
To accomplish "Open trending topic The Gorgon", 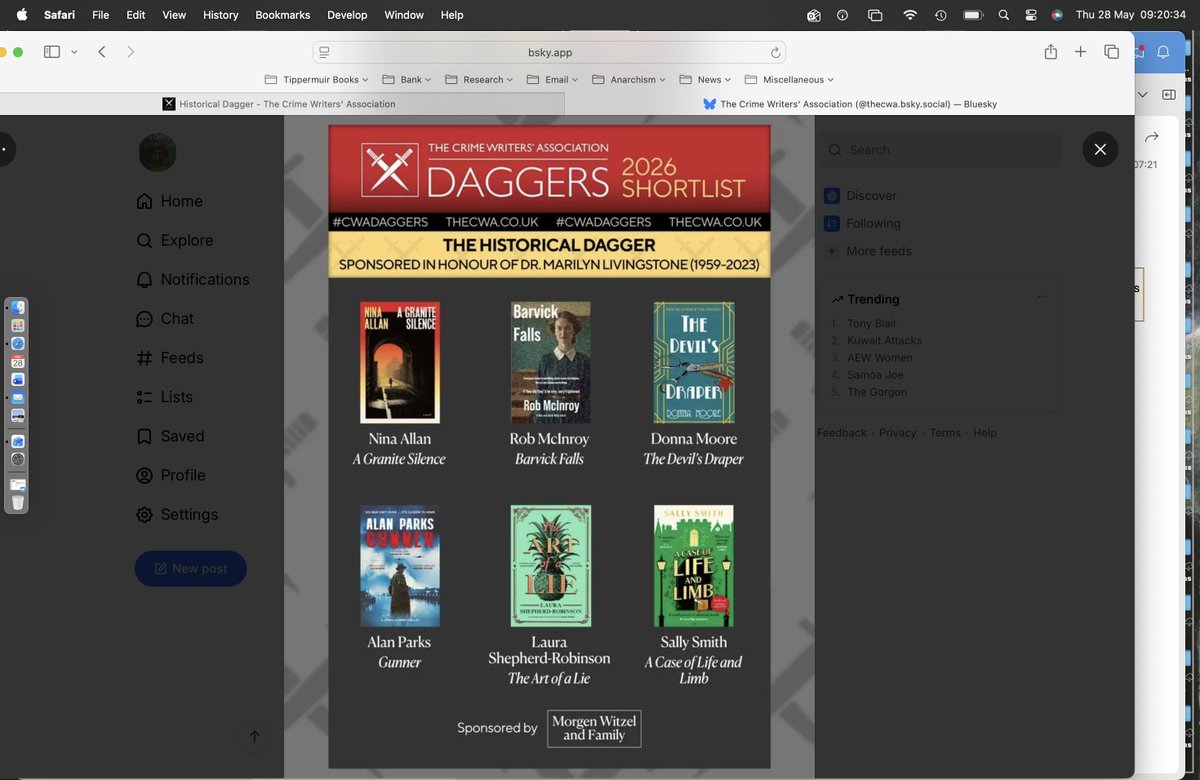I will [x=877, y=391].
